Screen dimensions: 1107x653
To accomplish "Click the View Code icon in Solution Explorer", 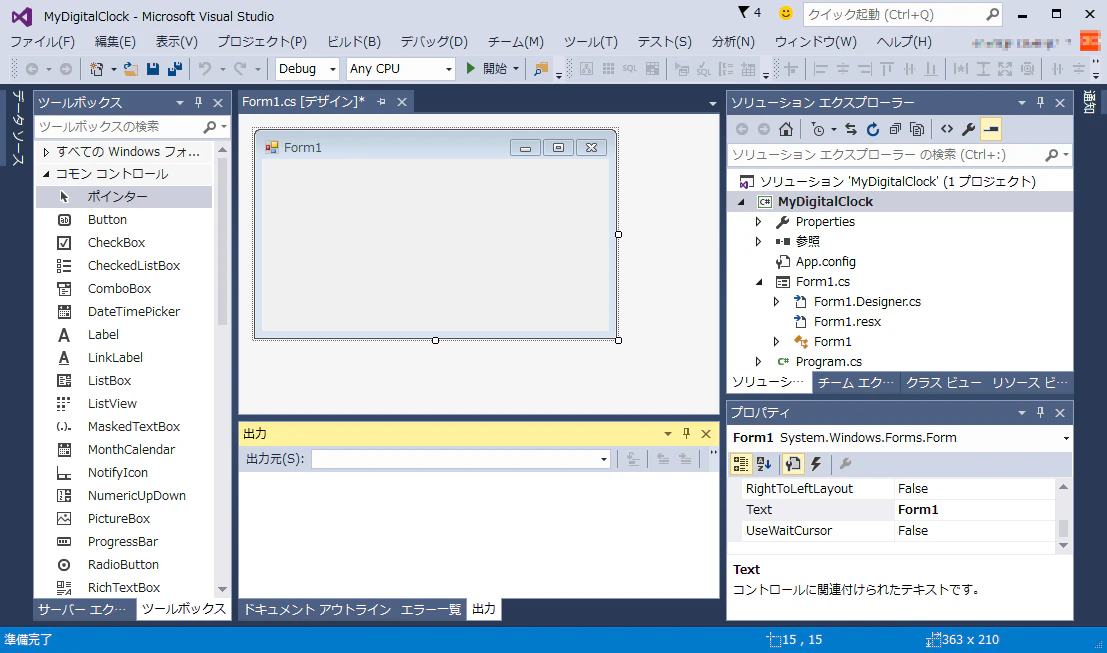I will pyautogui.click(x=947, y=129).
